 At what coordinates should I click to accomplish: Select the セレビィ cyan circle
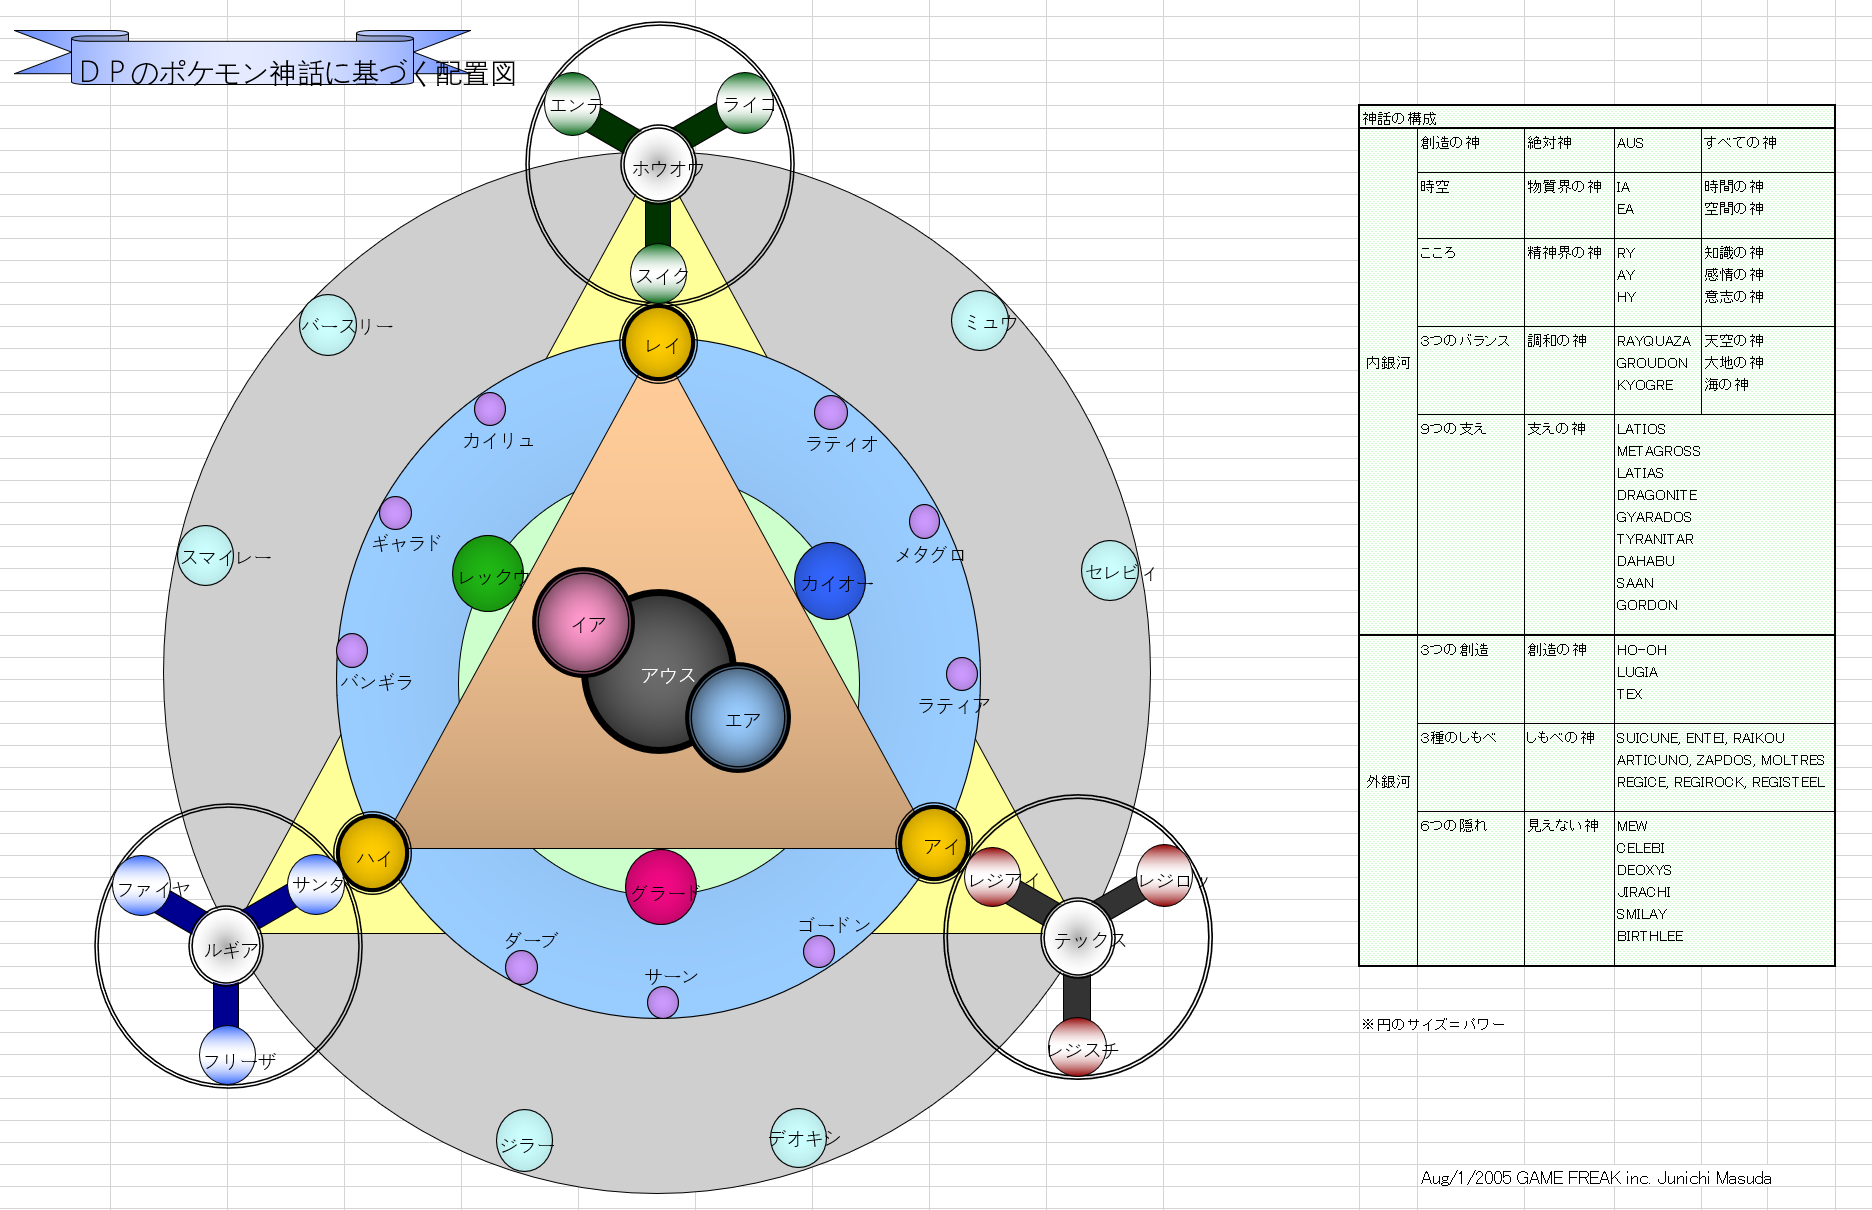1110,571
